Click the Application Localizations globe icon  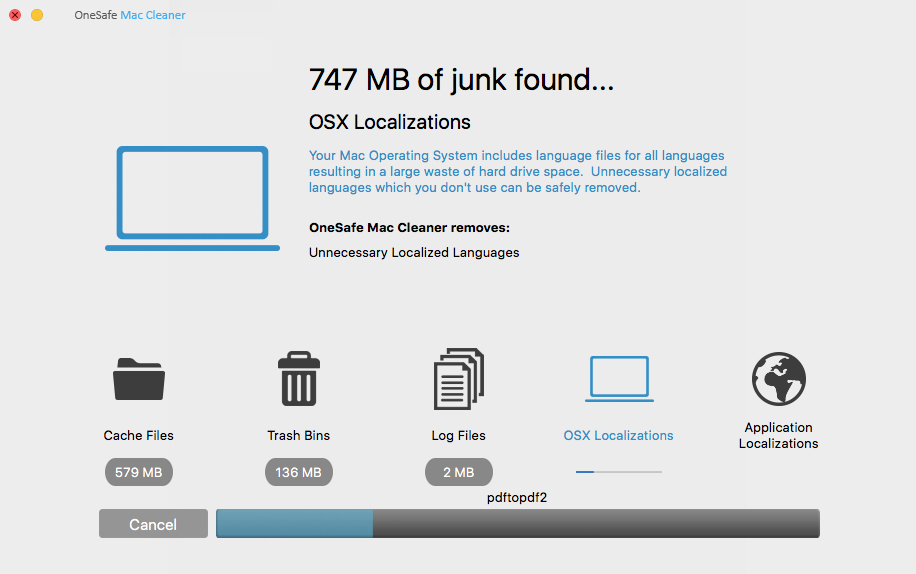pyautogui.click(x=779, y=379)
